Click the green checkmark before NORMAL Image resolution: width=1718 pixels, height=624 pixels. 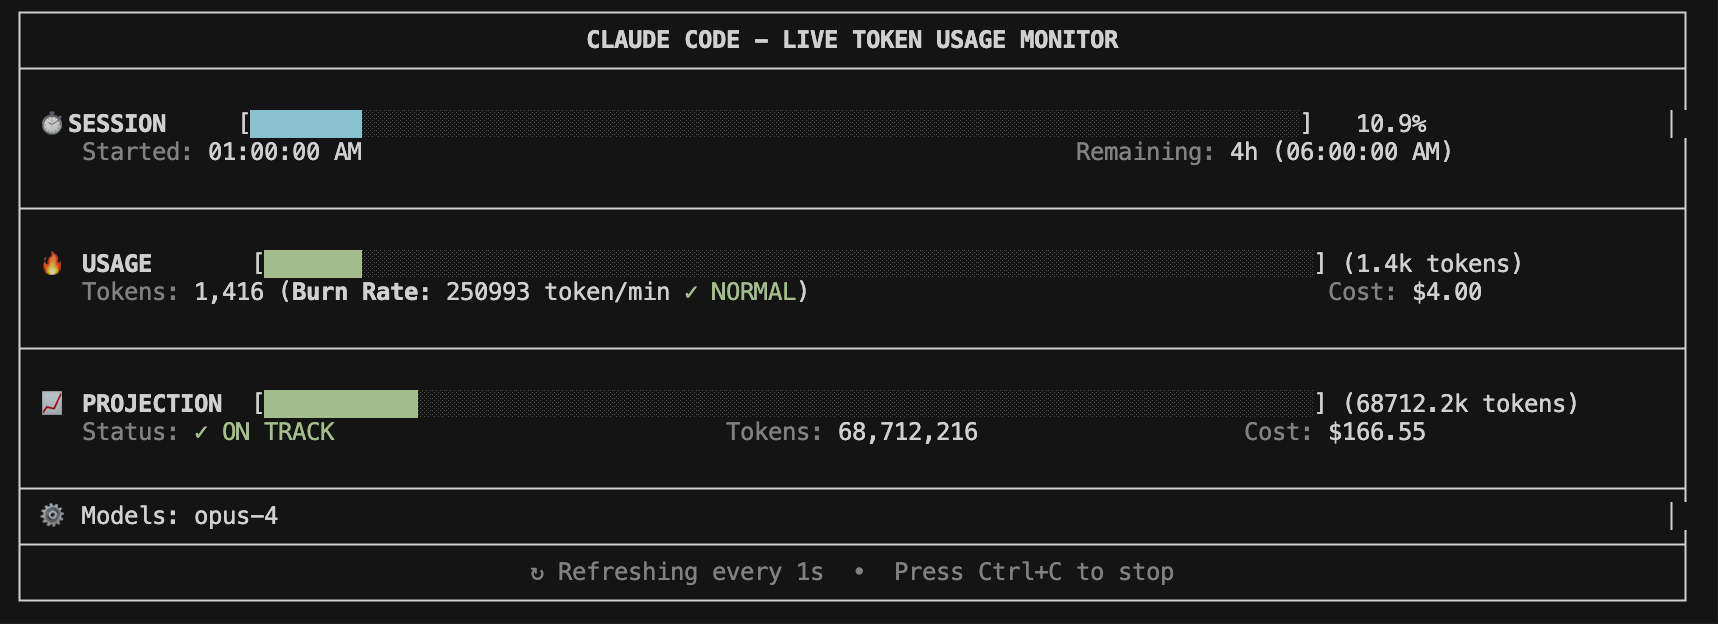click(x=691, y=292)
